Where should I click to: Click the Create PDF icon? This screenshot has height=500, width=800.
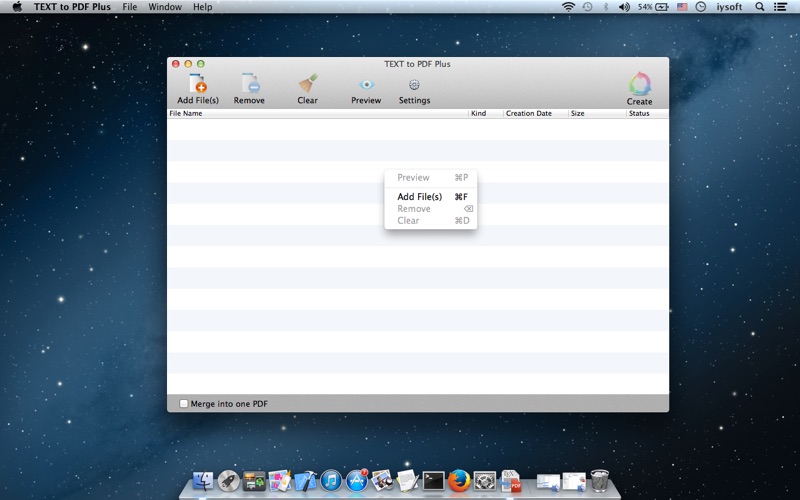(639, 84)
